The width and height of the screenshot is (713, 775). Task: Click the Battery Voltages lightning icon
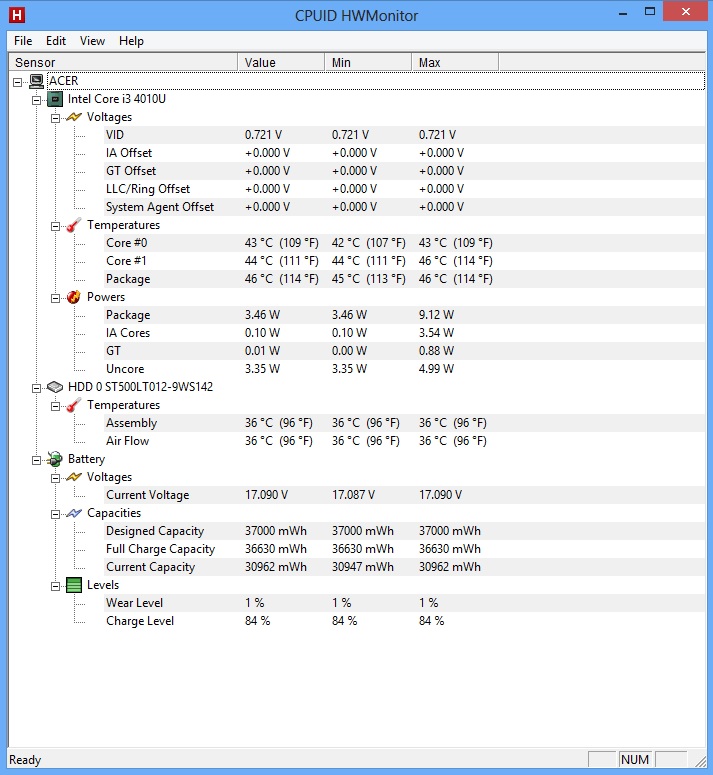click(x=74, y=477)
